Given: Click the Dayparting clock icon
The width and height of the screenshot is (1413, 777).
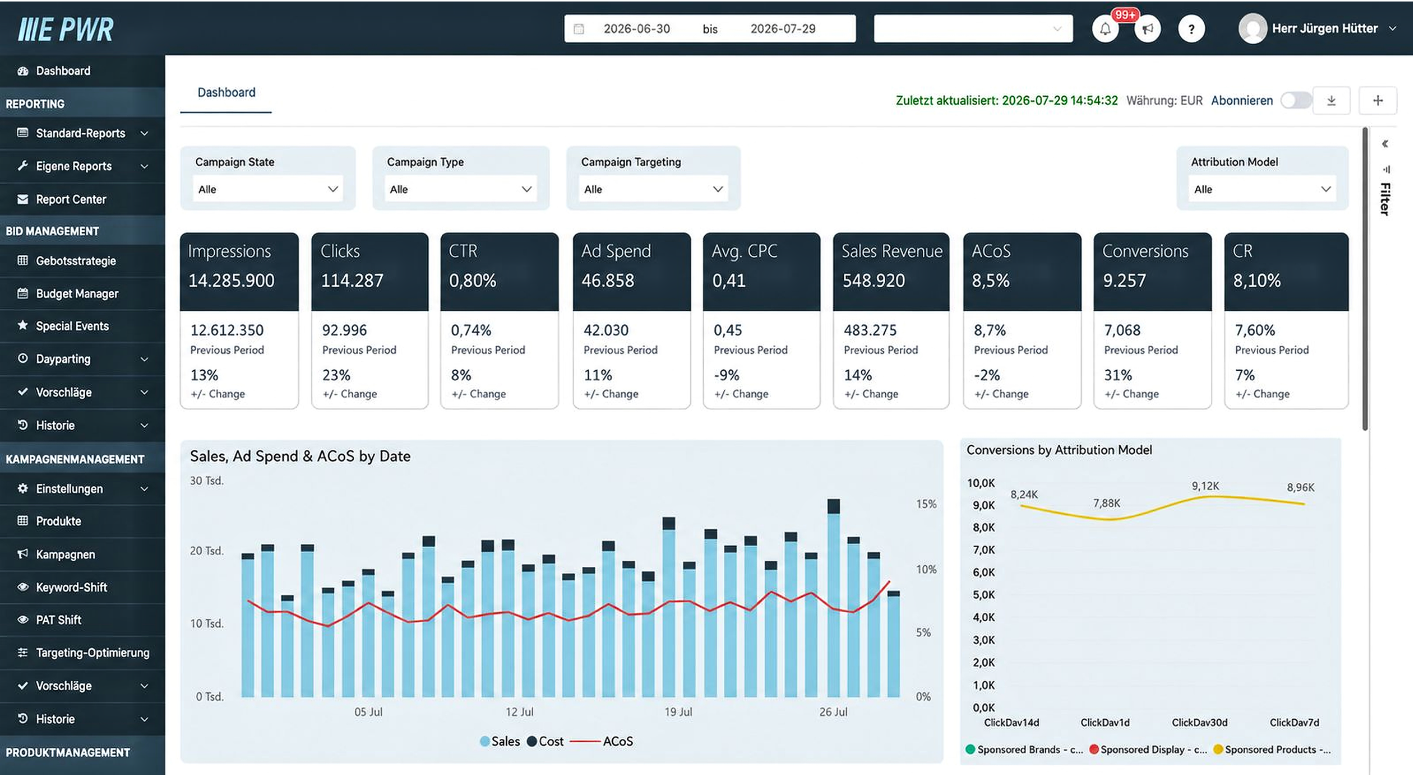Looking at the screenshot, I should pyautogui.click(x=23, y=359).
